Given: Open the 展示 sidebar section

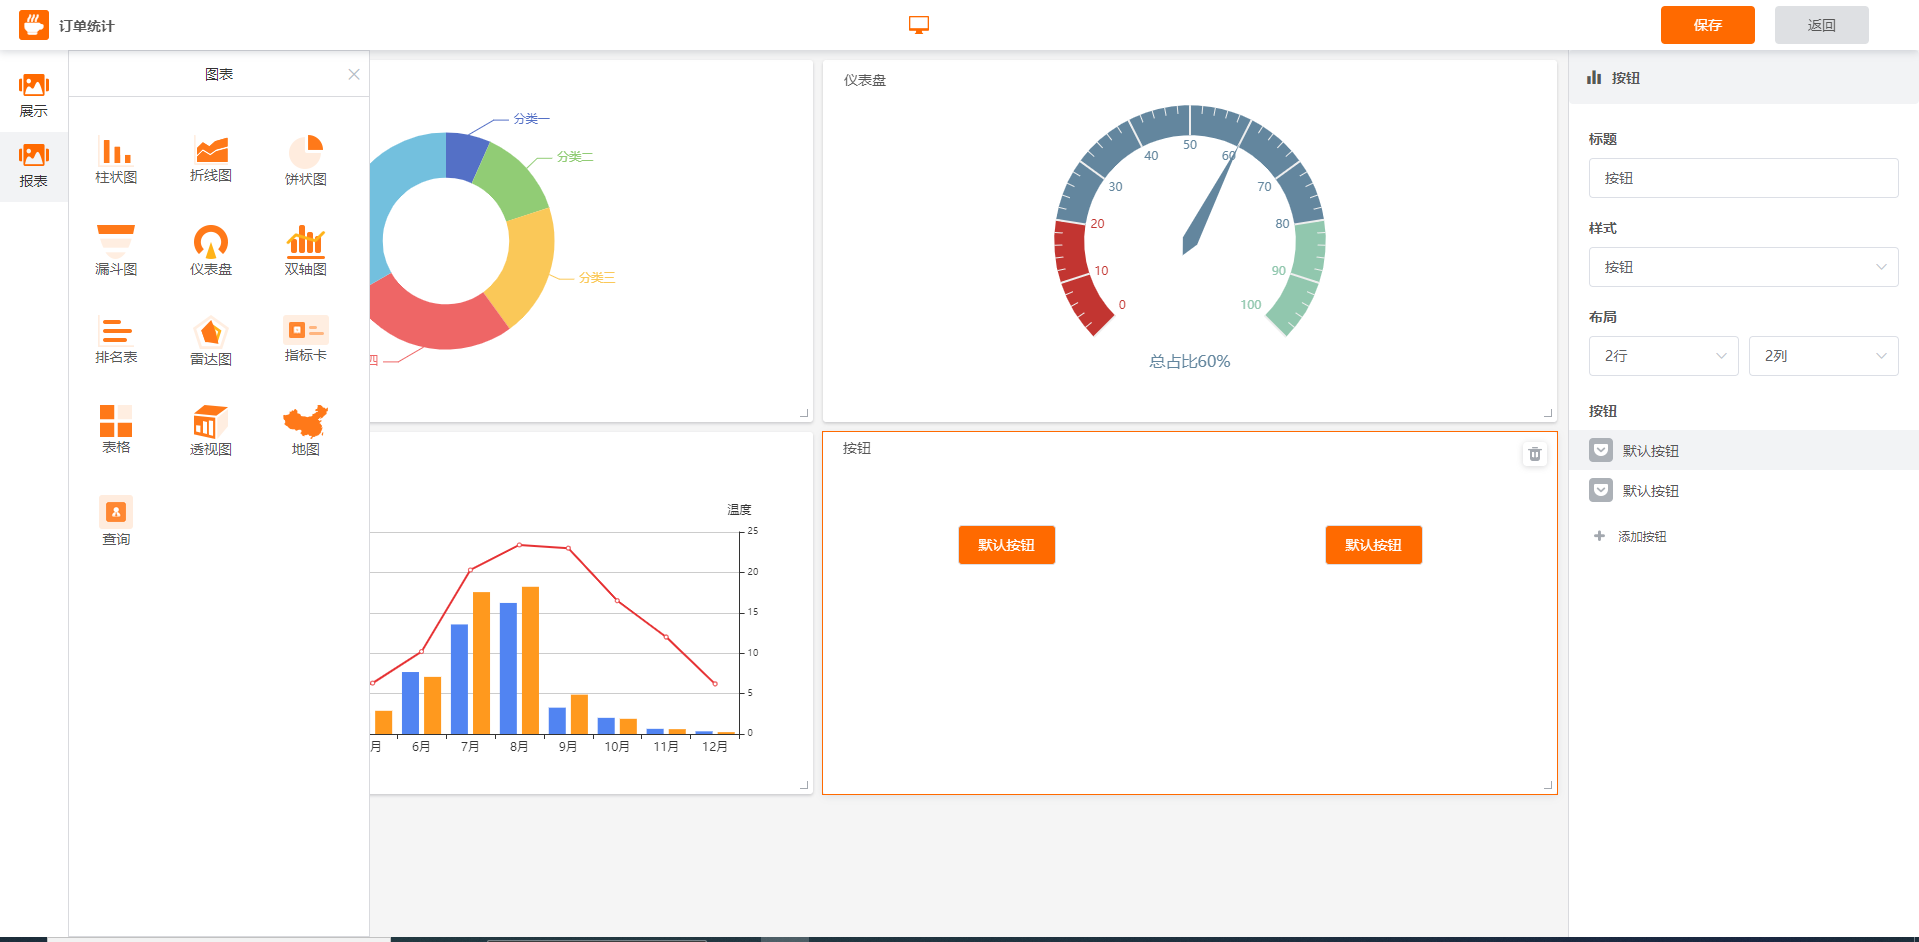Looking at the screenshot, I should pyautogui.click(x=34, y=96).
